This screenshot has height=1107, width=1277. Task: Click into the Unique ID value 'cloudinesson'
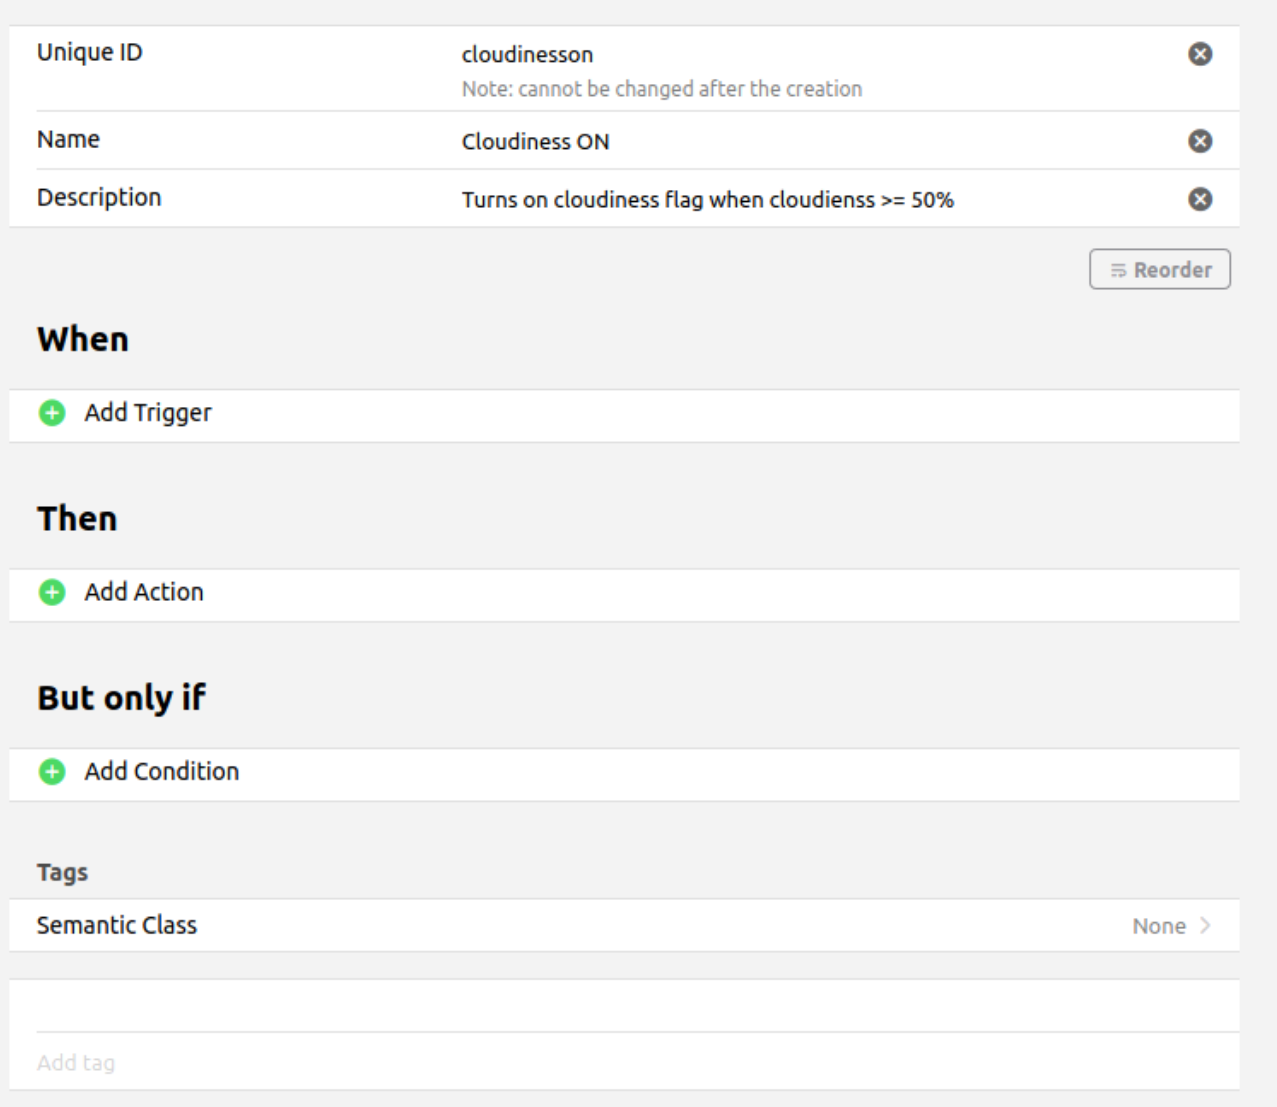[527, 55]
